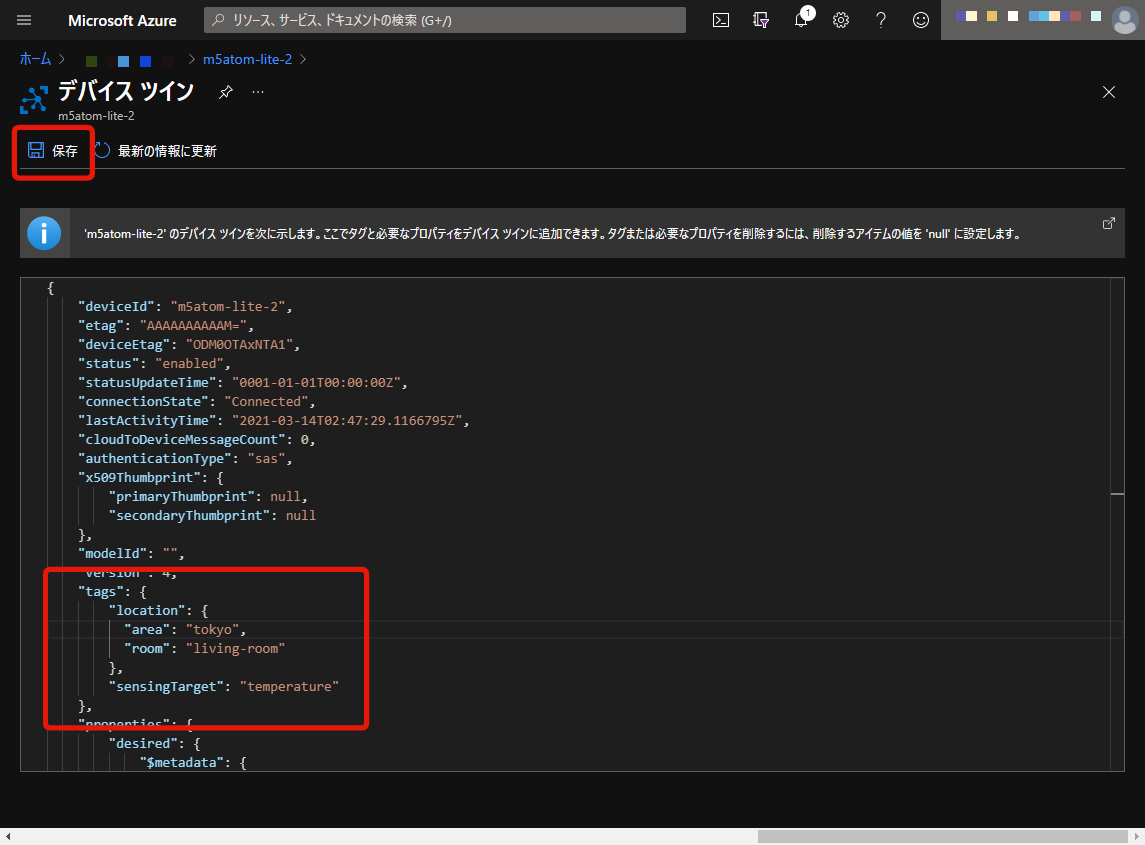1145x845 pixels.
Task: Click the "etag" value AAAAAAAAAAM=
Action: (x=193, y=326)
